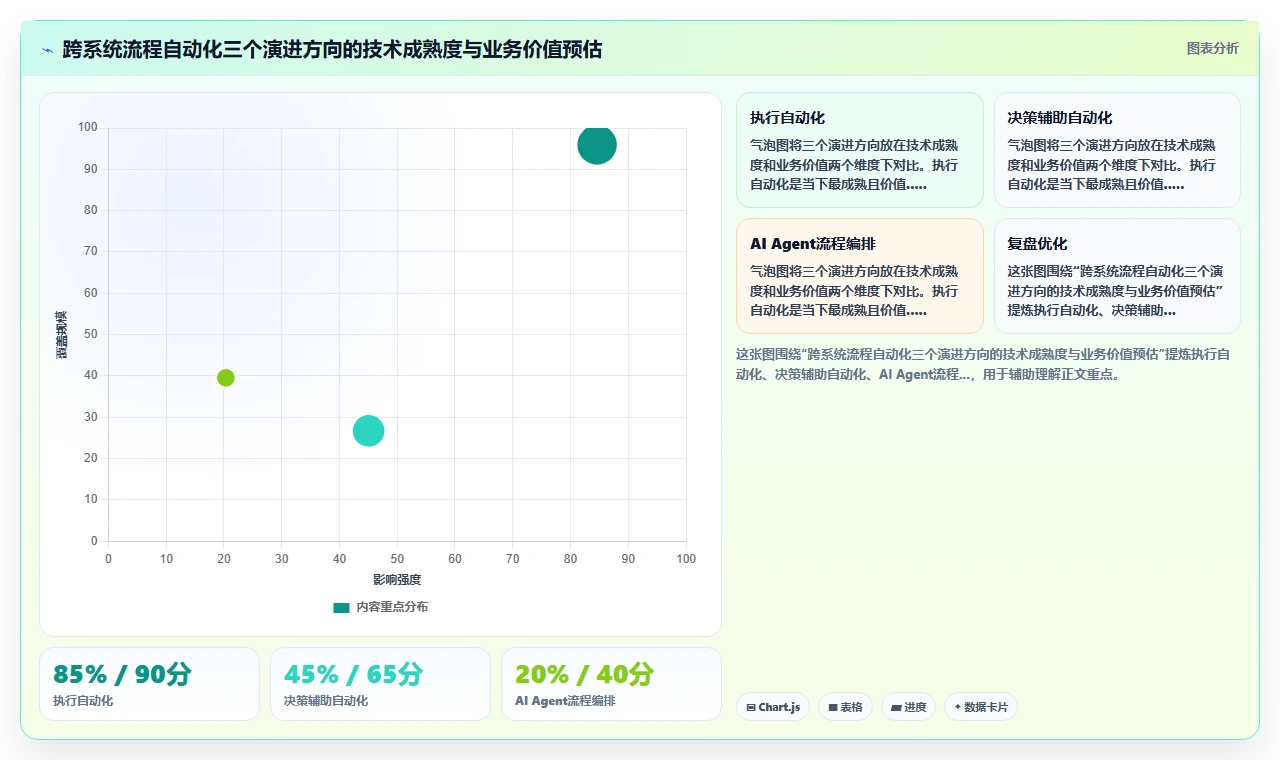The width and height of the screenshot is (1280, 760).
Task: Click the lightning icon beside the title
Action: click(47, 50)
